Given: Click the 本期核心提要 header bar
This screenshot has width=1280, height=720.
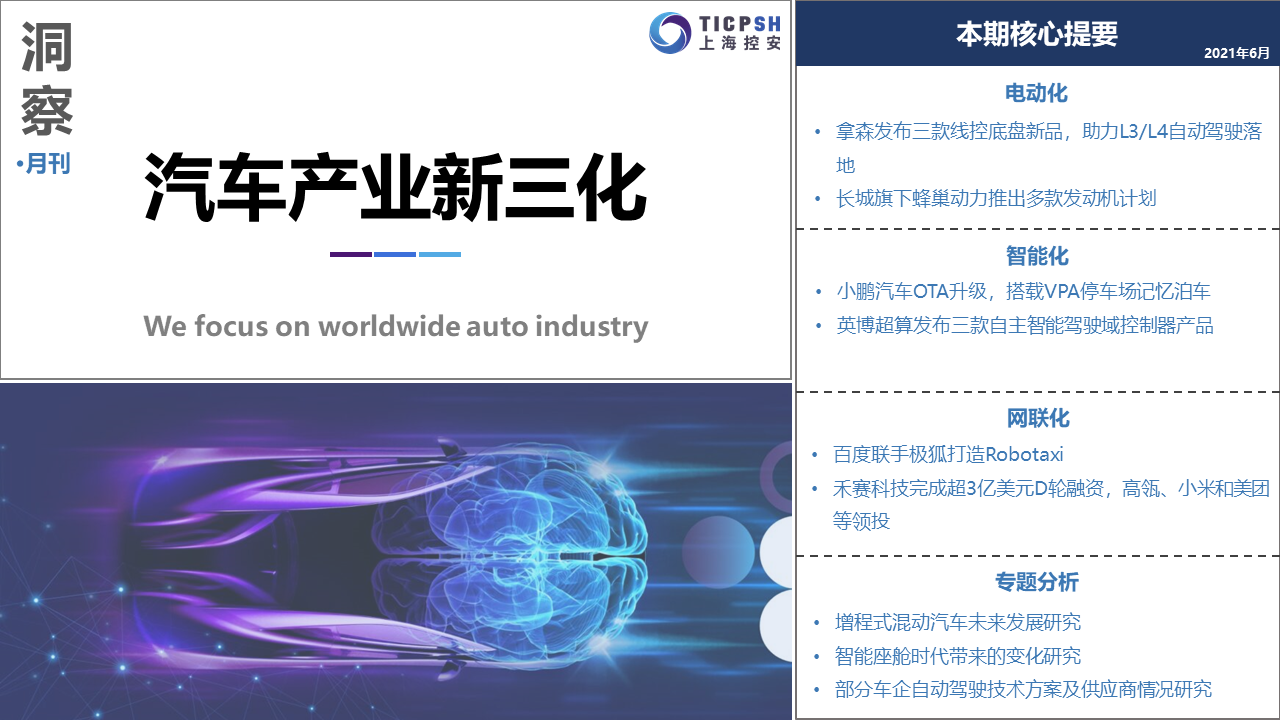Looking at the screenshot, I should pyautogui.click(x=1037, y=34).
